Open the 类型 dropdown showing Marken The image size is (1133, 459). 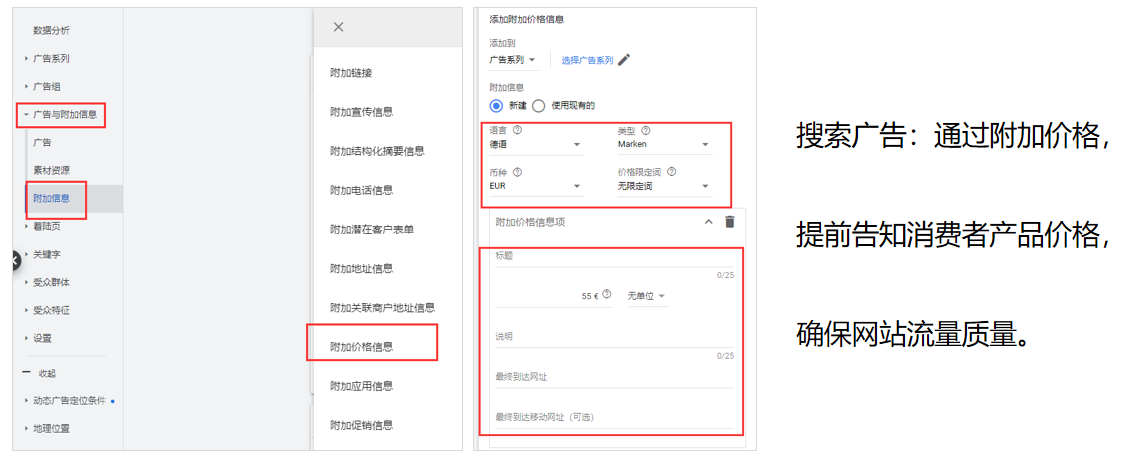pos(665,145)
